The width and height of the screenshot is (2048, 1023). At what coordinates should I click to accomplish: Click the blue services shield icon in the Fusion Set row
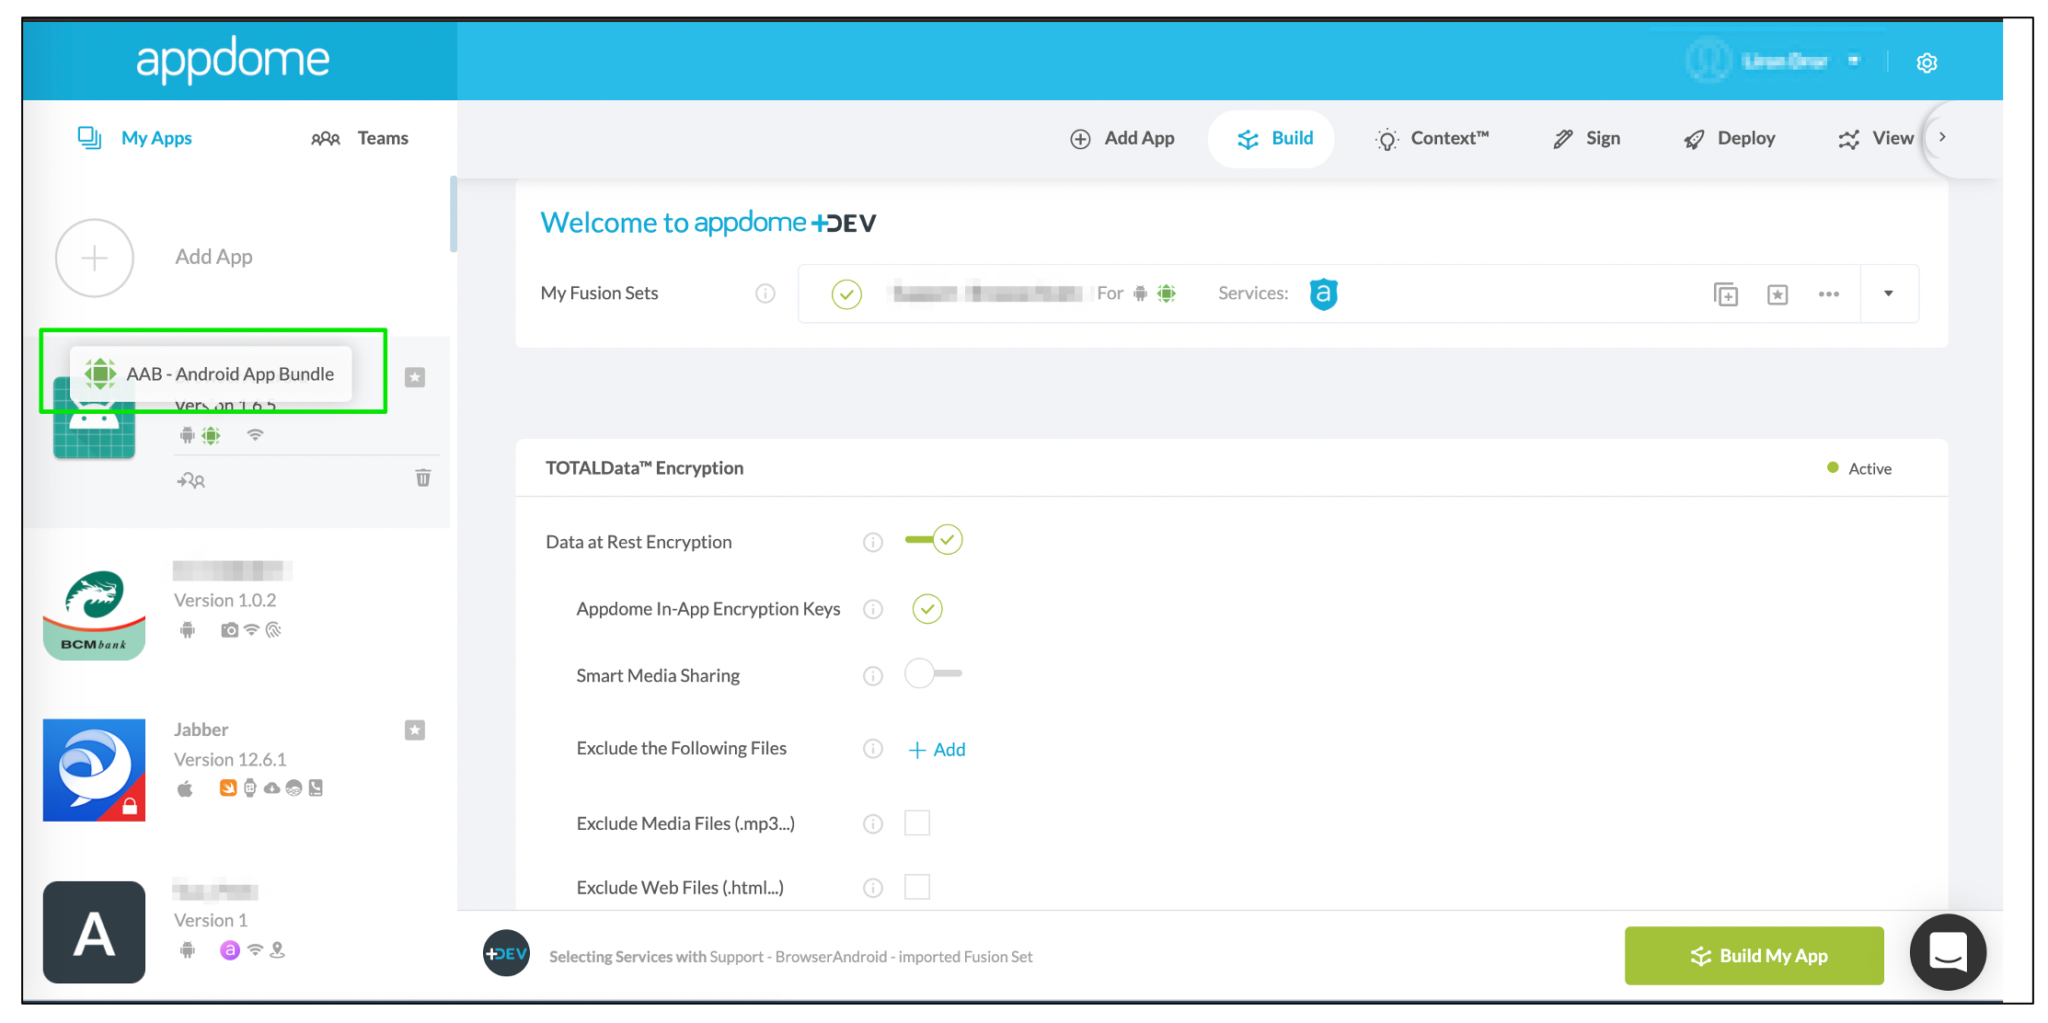pyautogui.click(x=1323, y=293)
